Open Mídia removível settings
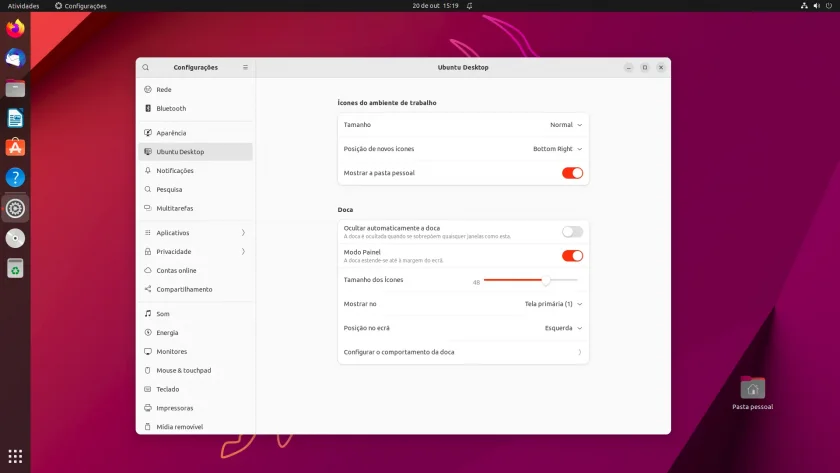Image resolution: width=840 pixels, height=473 pixels. (x=196, y=427)
